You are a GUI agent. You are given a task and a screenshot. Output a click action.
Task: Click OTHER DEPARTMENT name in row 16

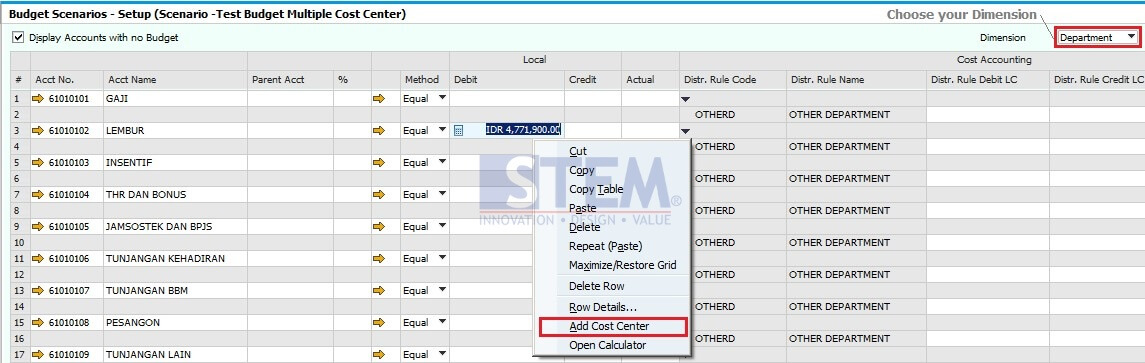click(x=839, y=339)
